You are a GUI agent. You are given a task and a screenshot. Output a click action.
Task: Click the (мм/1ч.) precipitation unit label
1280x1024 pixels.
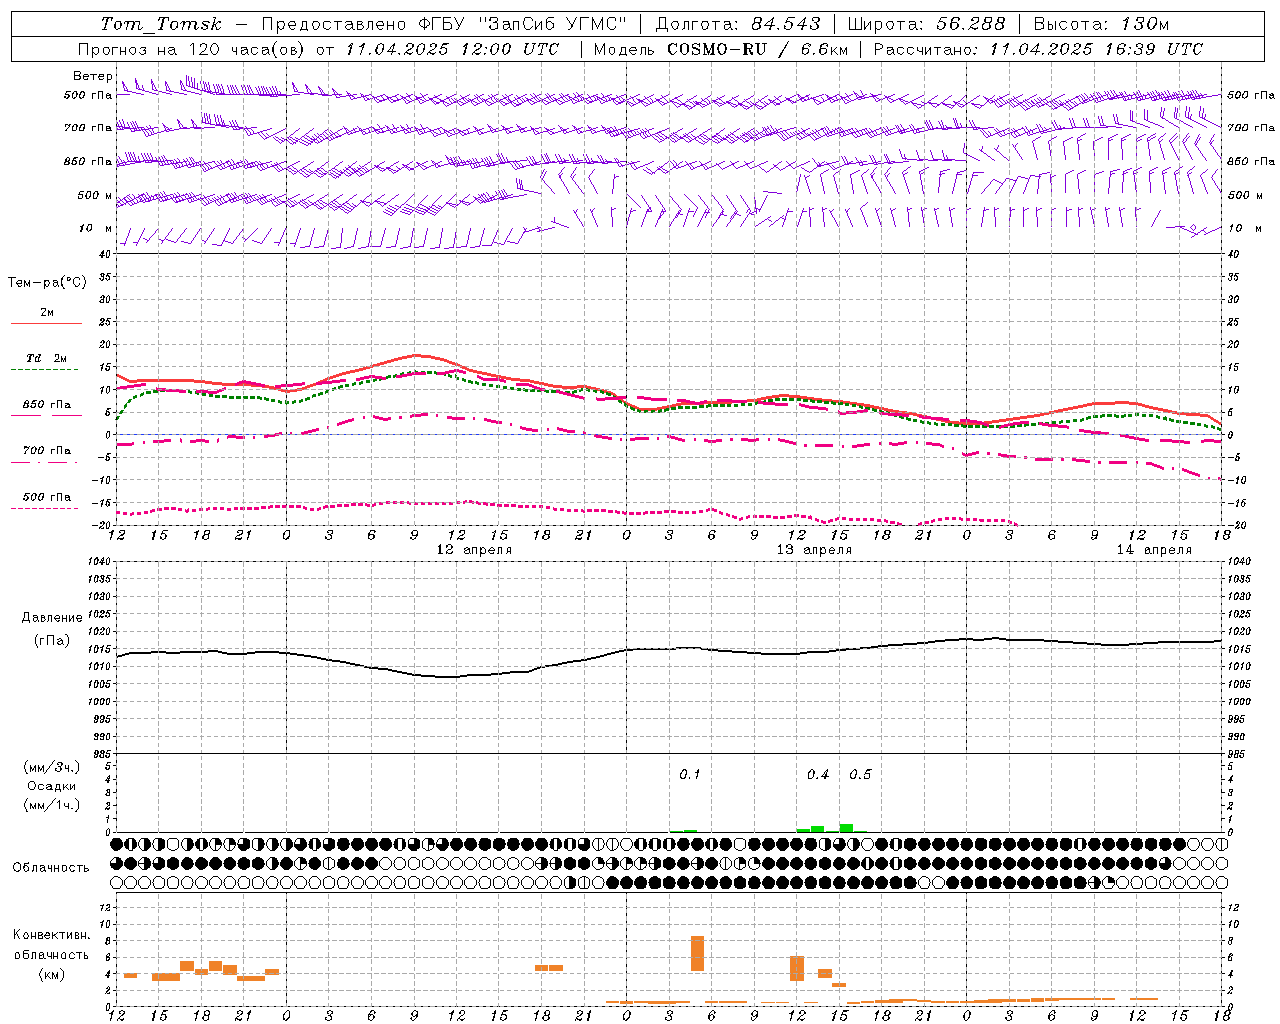(x=52, y=805)
